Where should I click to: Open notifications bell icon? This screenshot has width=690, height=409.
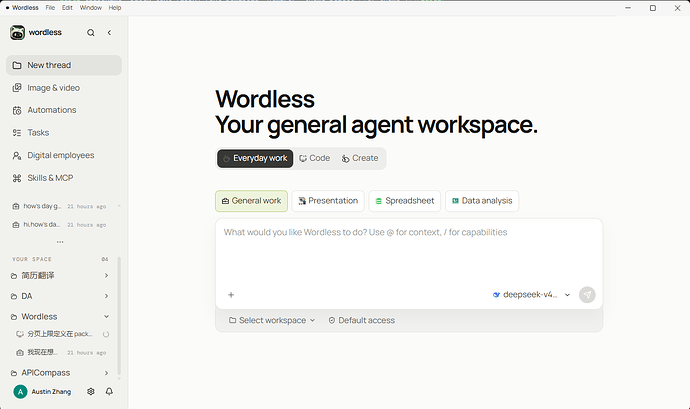(x=109, y=391)
